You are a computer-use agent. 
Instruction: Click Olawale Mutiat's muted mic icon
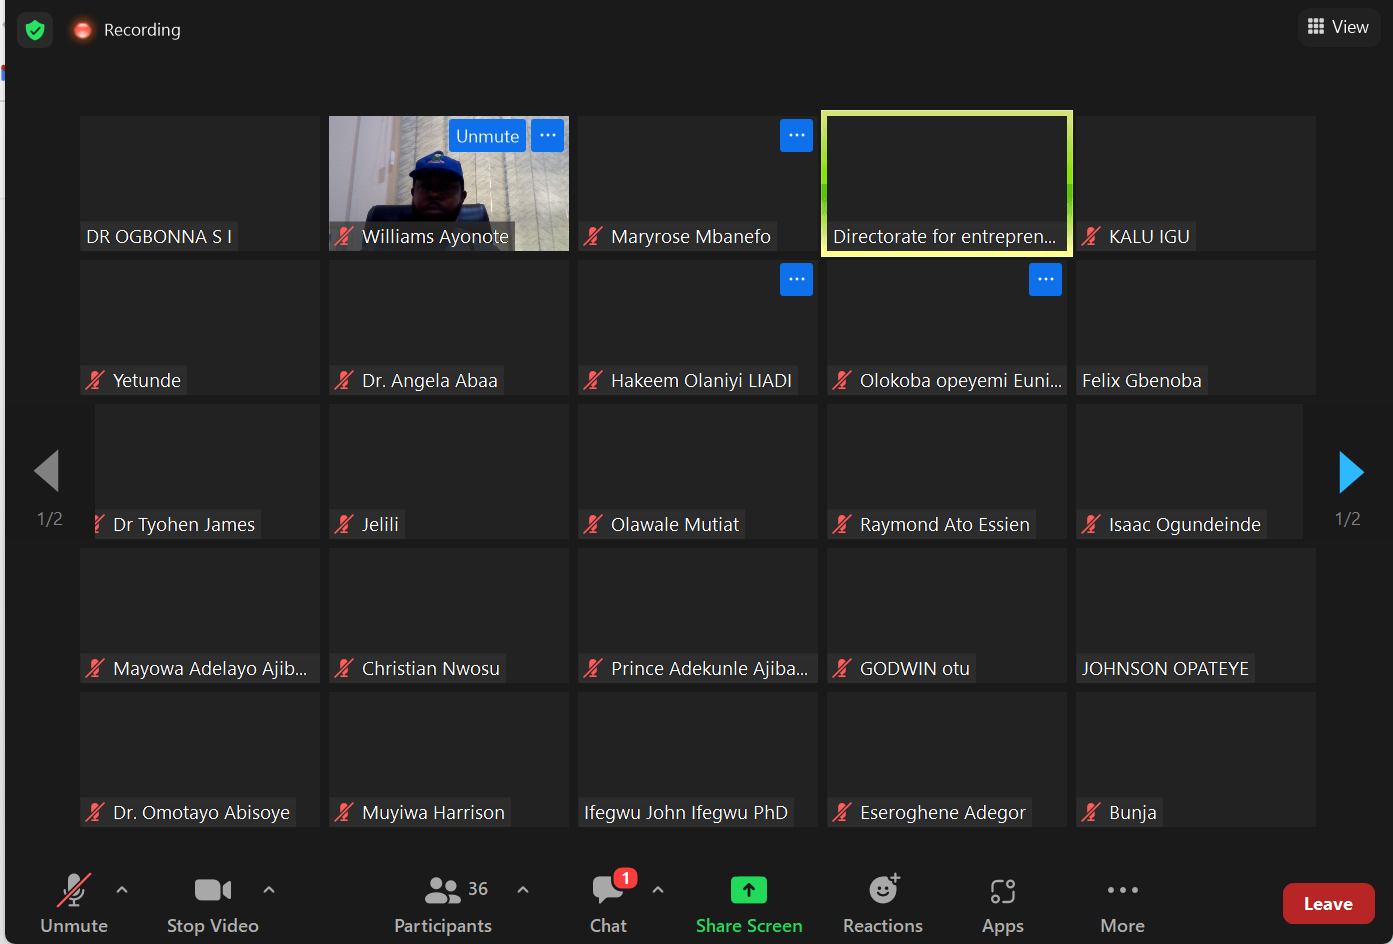(x=593, y=525)
